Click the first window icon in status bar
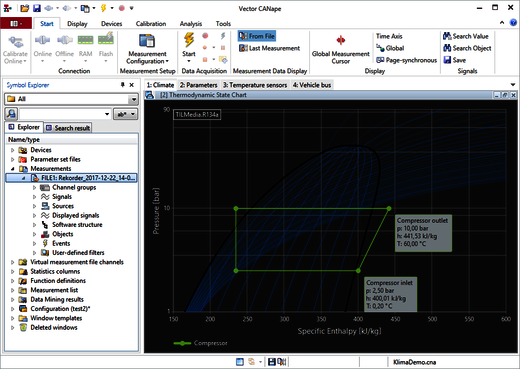Image resolution: width=520 pixels, height=369 pixels. coord(240,362)
